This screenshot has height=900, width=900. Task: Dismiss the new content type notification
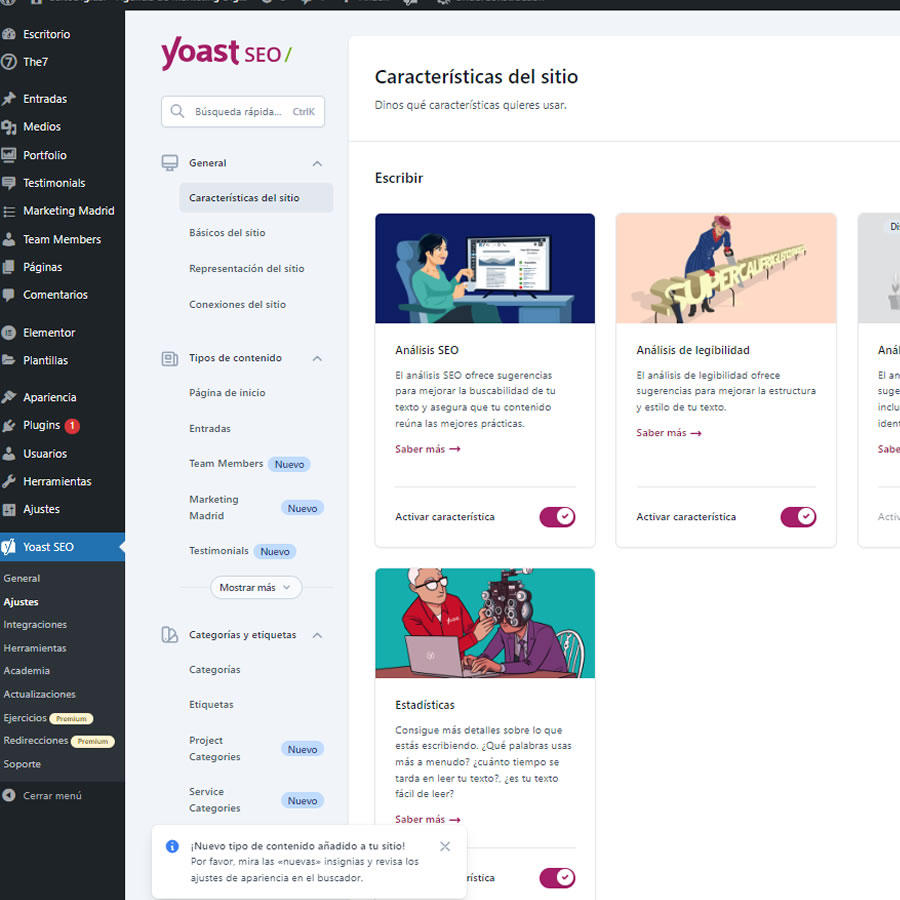(445, 846)
